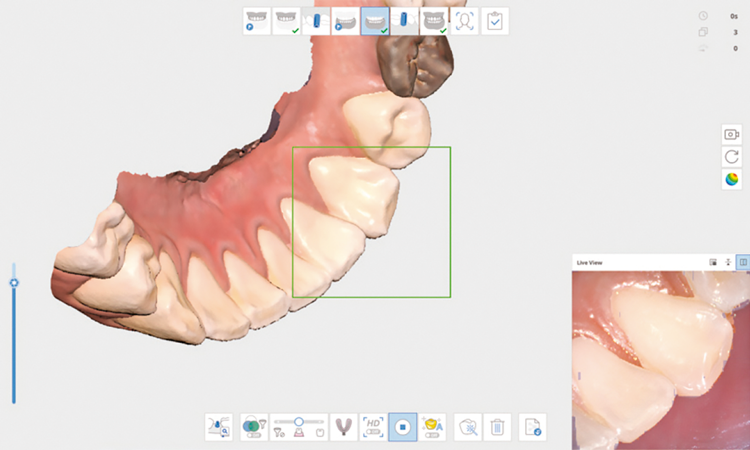Viewport: 750px width, 450px height.
Task: Open the arch guide tool
Action: coord(343,427)
